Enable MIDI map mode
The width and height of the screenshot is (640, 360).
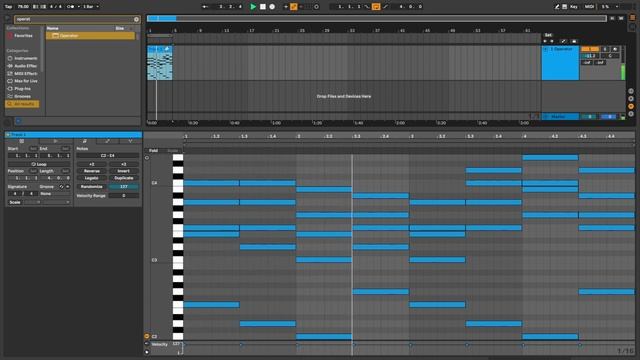point(589,7)
